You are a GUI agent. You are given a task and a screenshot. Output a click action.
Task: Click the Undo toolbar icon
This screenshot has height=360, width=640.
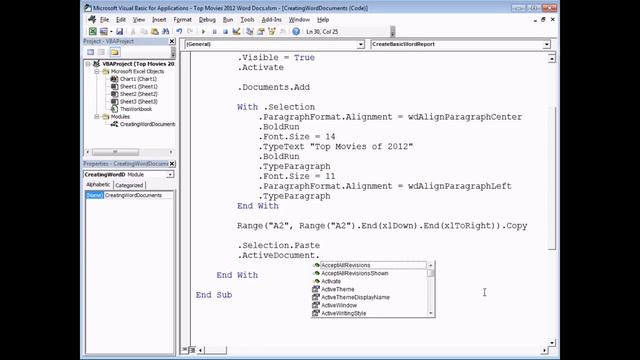point(179,31)
